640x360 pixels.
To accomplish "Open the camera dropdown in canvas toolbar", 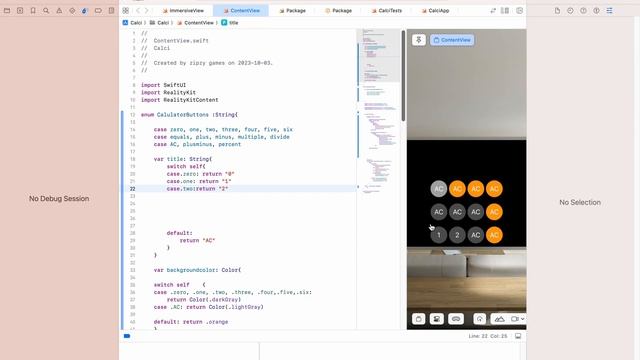I will coord(518,319).
